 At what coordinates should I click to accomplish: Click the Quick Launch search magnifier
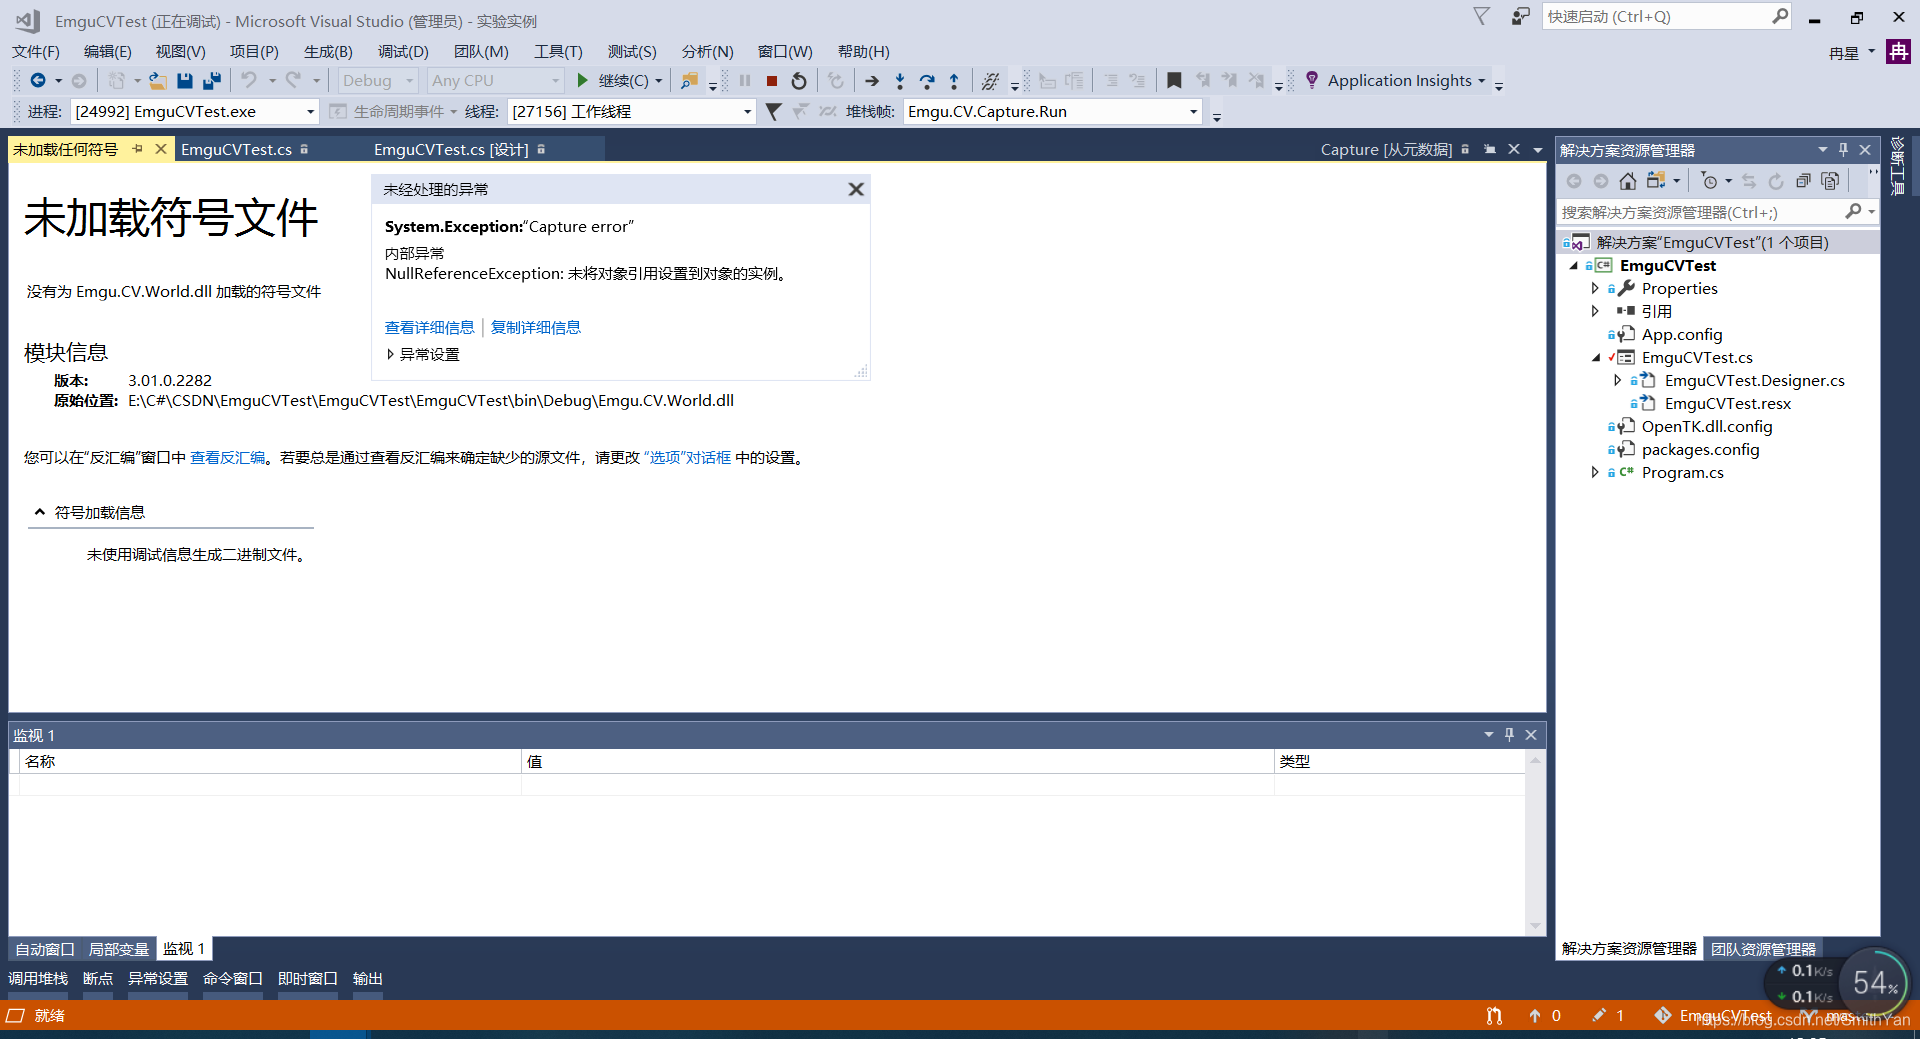(x=1780, y=16)
